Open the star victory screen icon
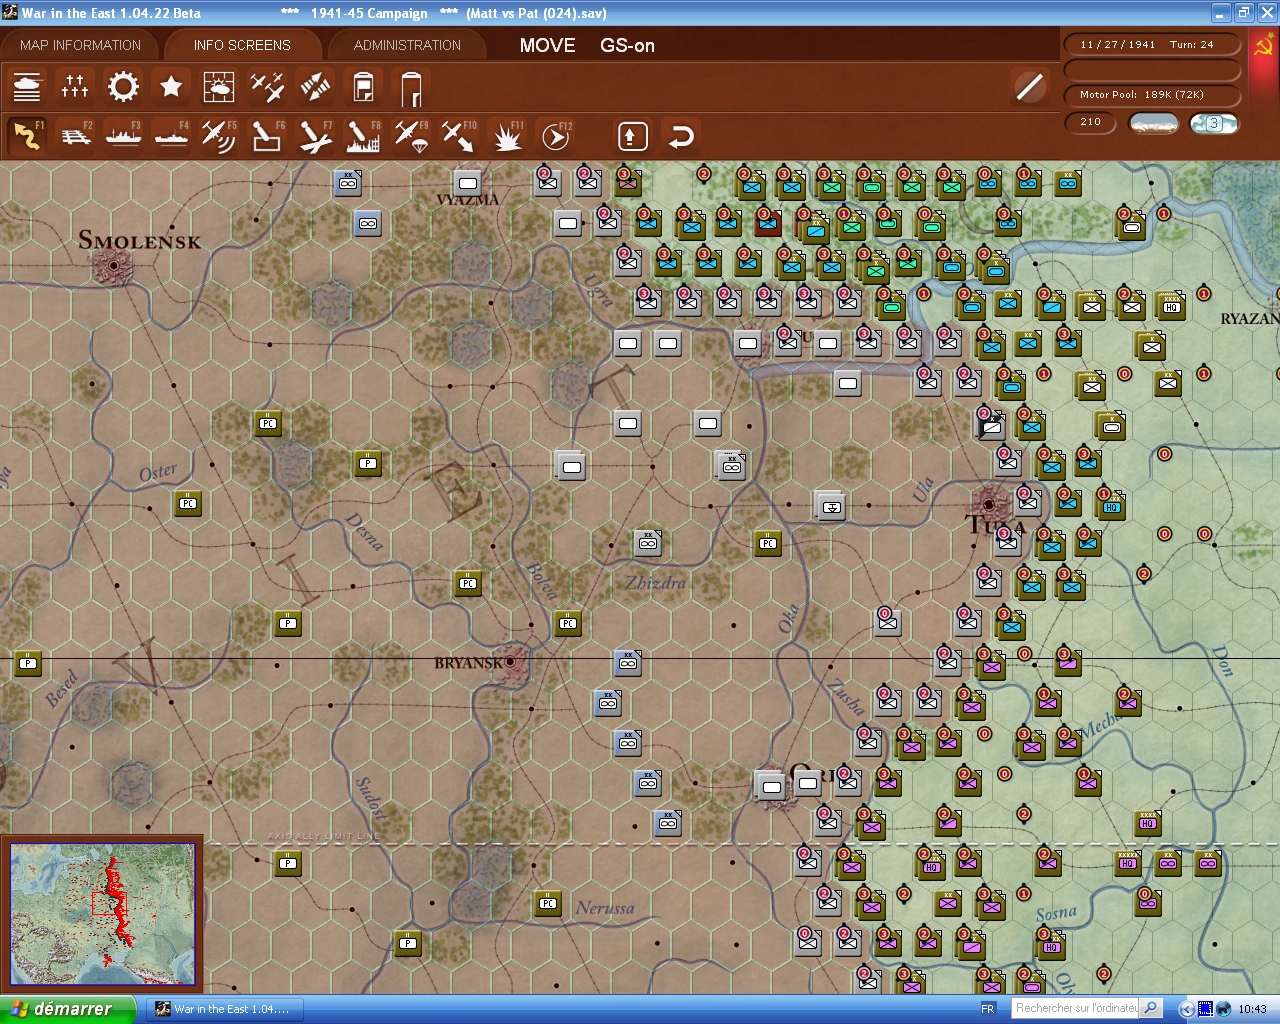The width and height of the screenshot is (1280, 1024). click(x=171, y=88)
